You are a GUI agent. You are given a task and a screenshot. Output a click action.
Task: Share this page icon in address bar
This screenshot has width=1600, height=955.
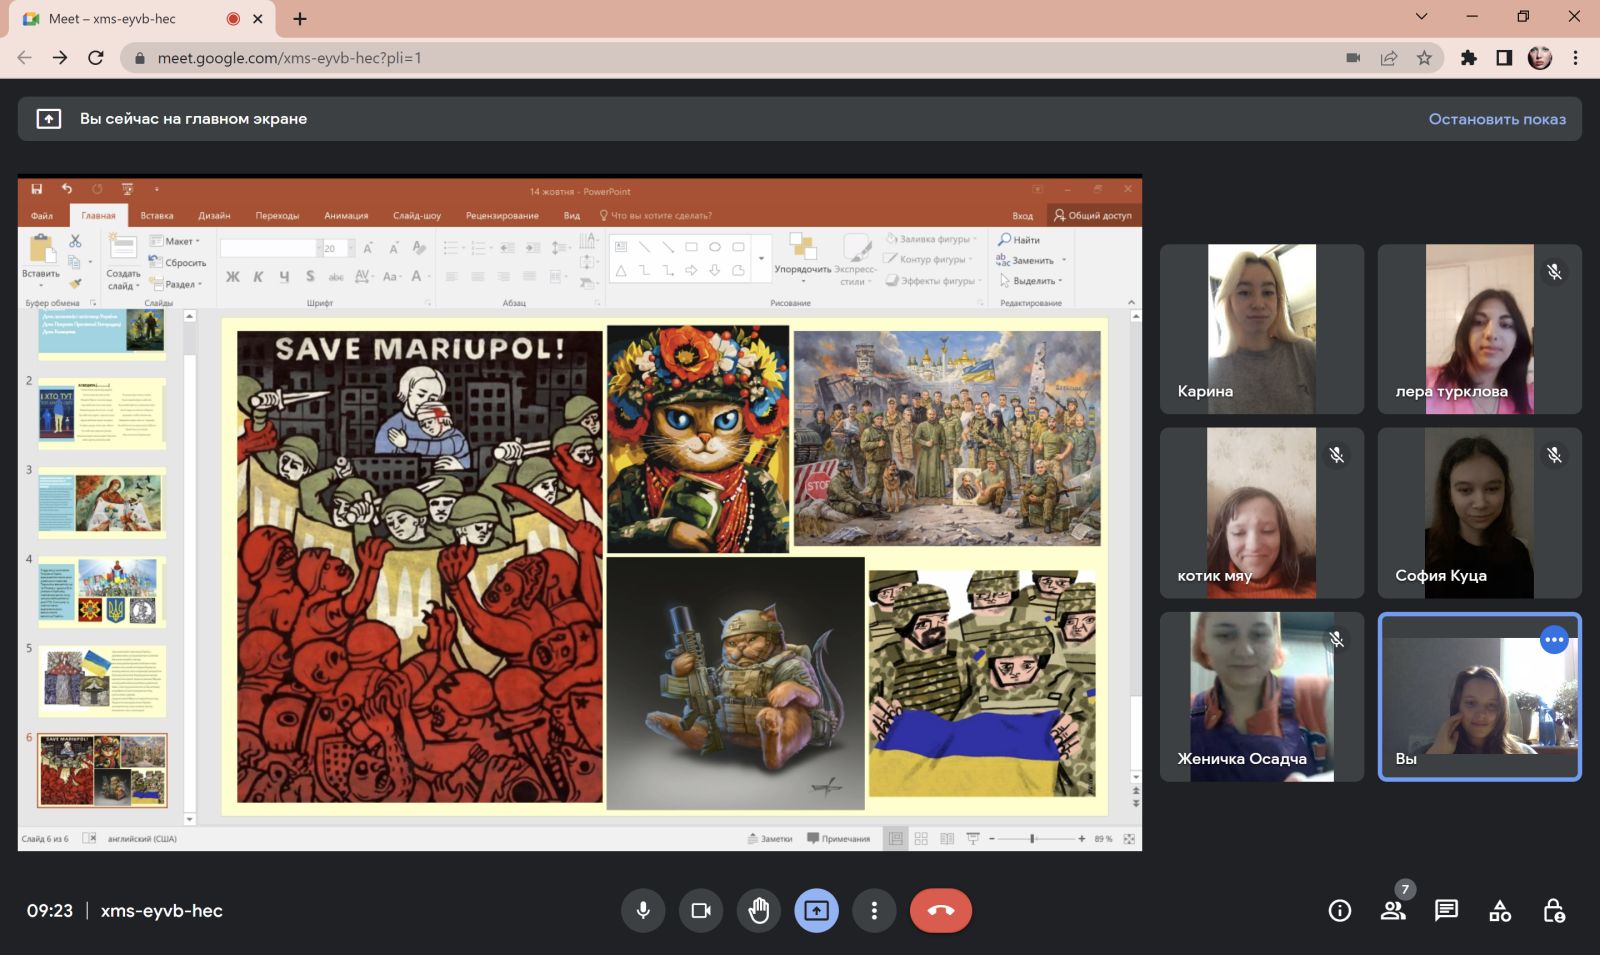pos(1389,58)
